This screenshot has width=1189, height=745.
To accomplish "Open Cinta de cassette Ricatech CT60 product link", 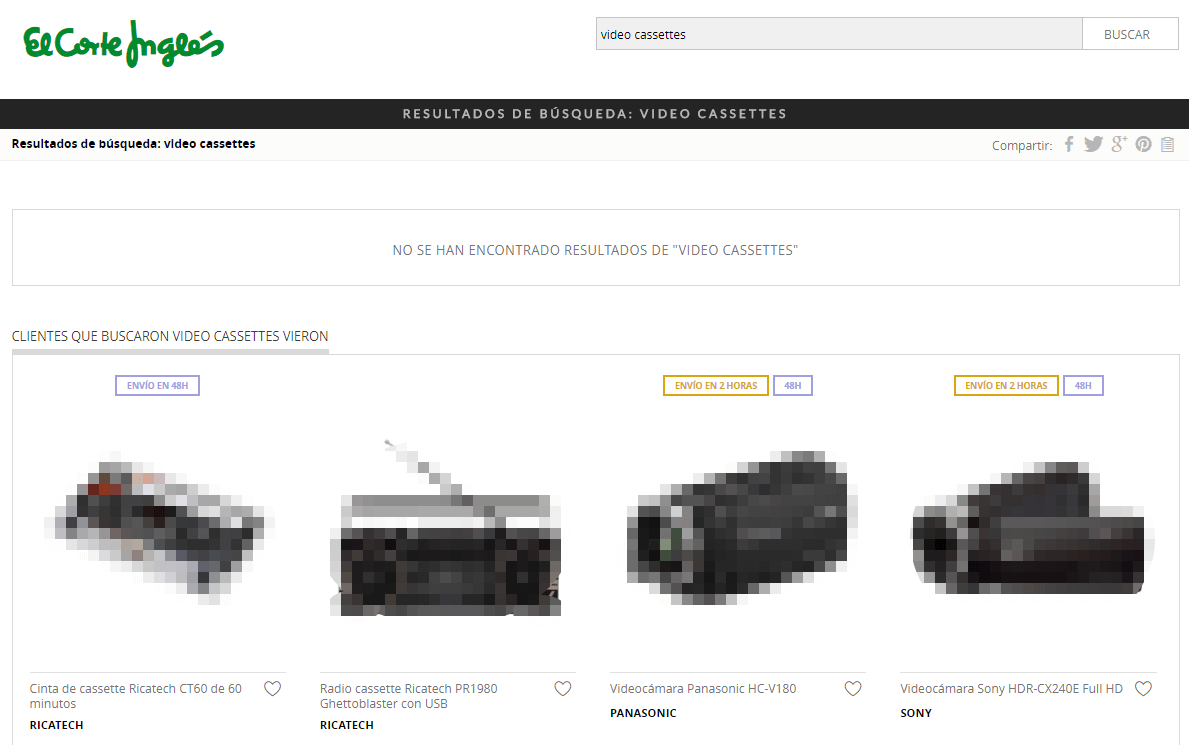I will pos(136,696).
